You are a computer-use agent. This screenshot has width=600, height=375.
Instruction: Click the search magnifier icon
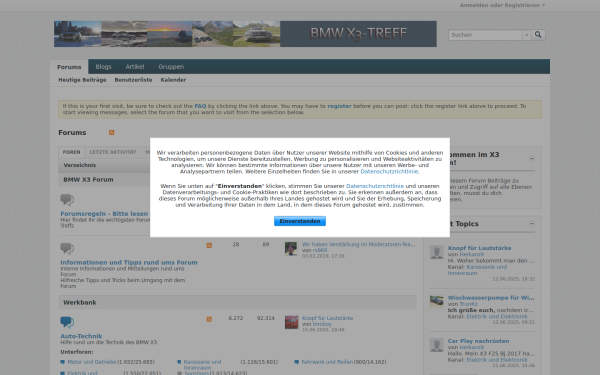[x=538, y=35]
